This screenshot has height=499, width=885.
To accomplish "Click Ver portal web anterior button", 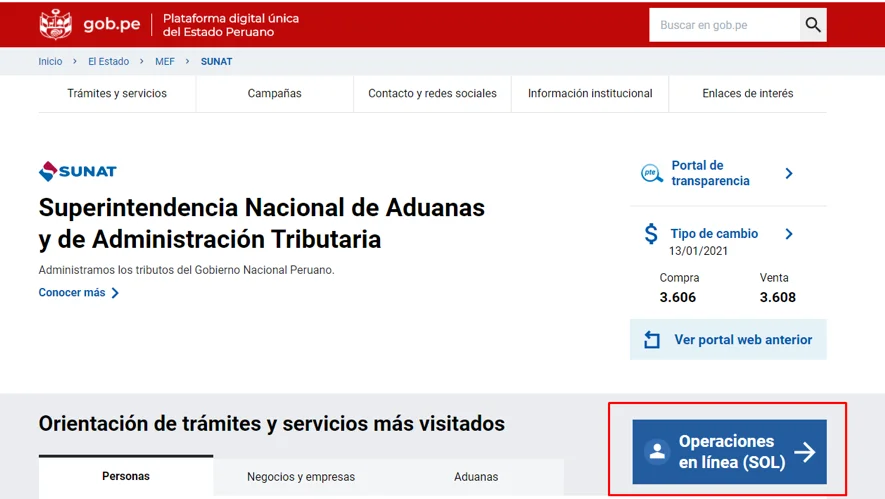I will 728,340.
